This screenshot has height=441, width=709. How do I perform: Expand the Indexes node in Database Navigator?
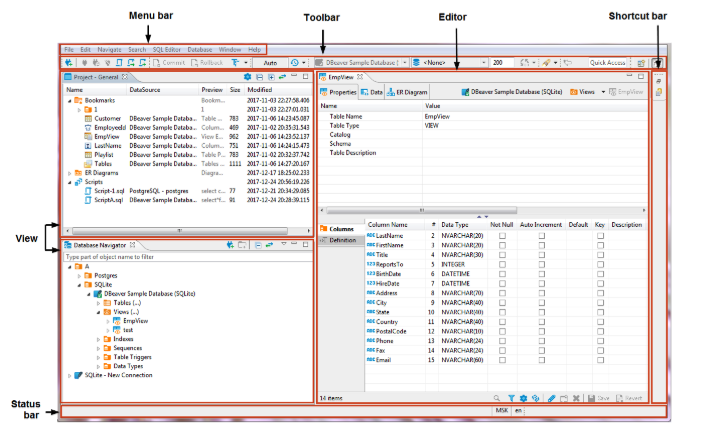(100, 339)
